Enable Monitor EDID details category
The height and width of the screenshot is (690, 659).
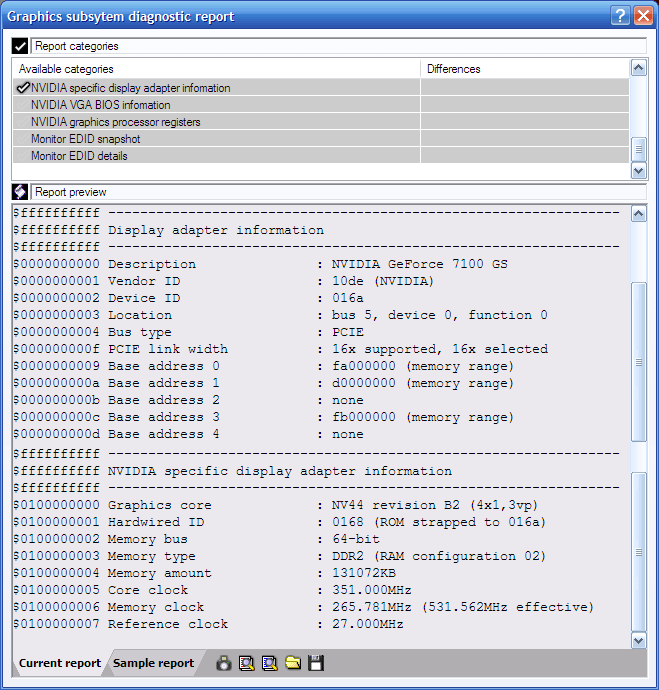[x=23, y=156]
